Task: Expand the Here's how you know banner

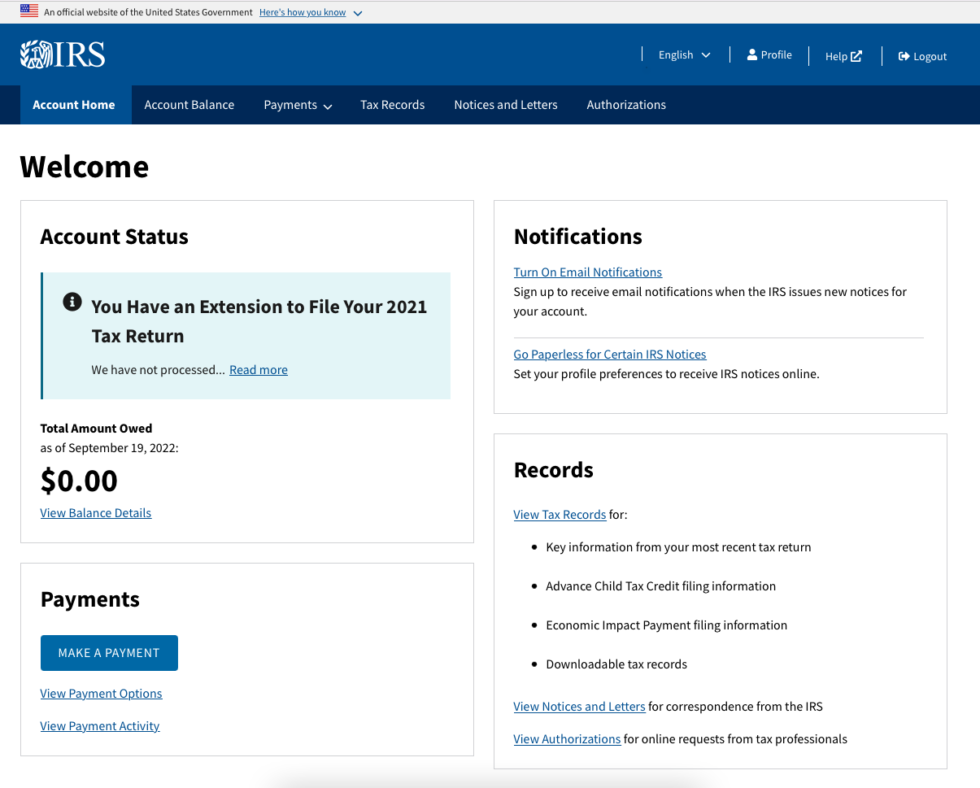Action: pos(303,11)
